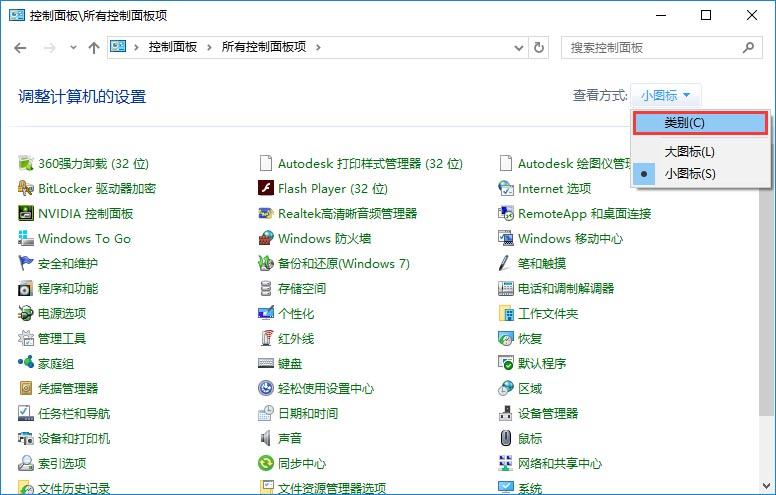The height and width of the screenshot is (495, 776).
Task: Click the BitLocker 驱动器加密 icon
Action: (x=25, y=188)
